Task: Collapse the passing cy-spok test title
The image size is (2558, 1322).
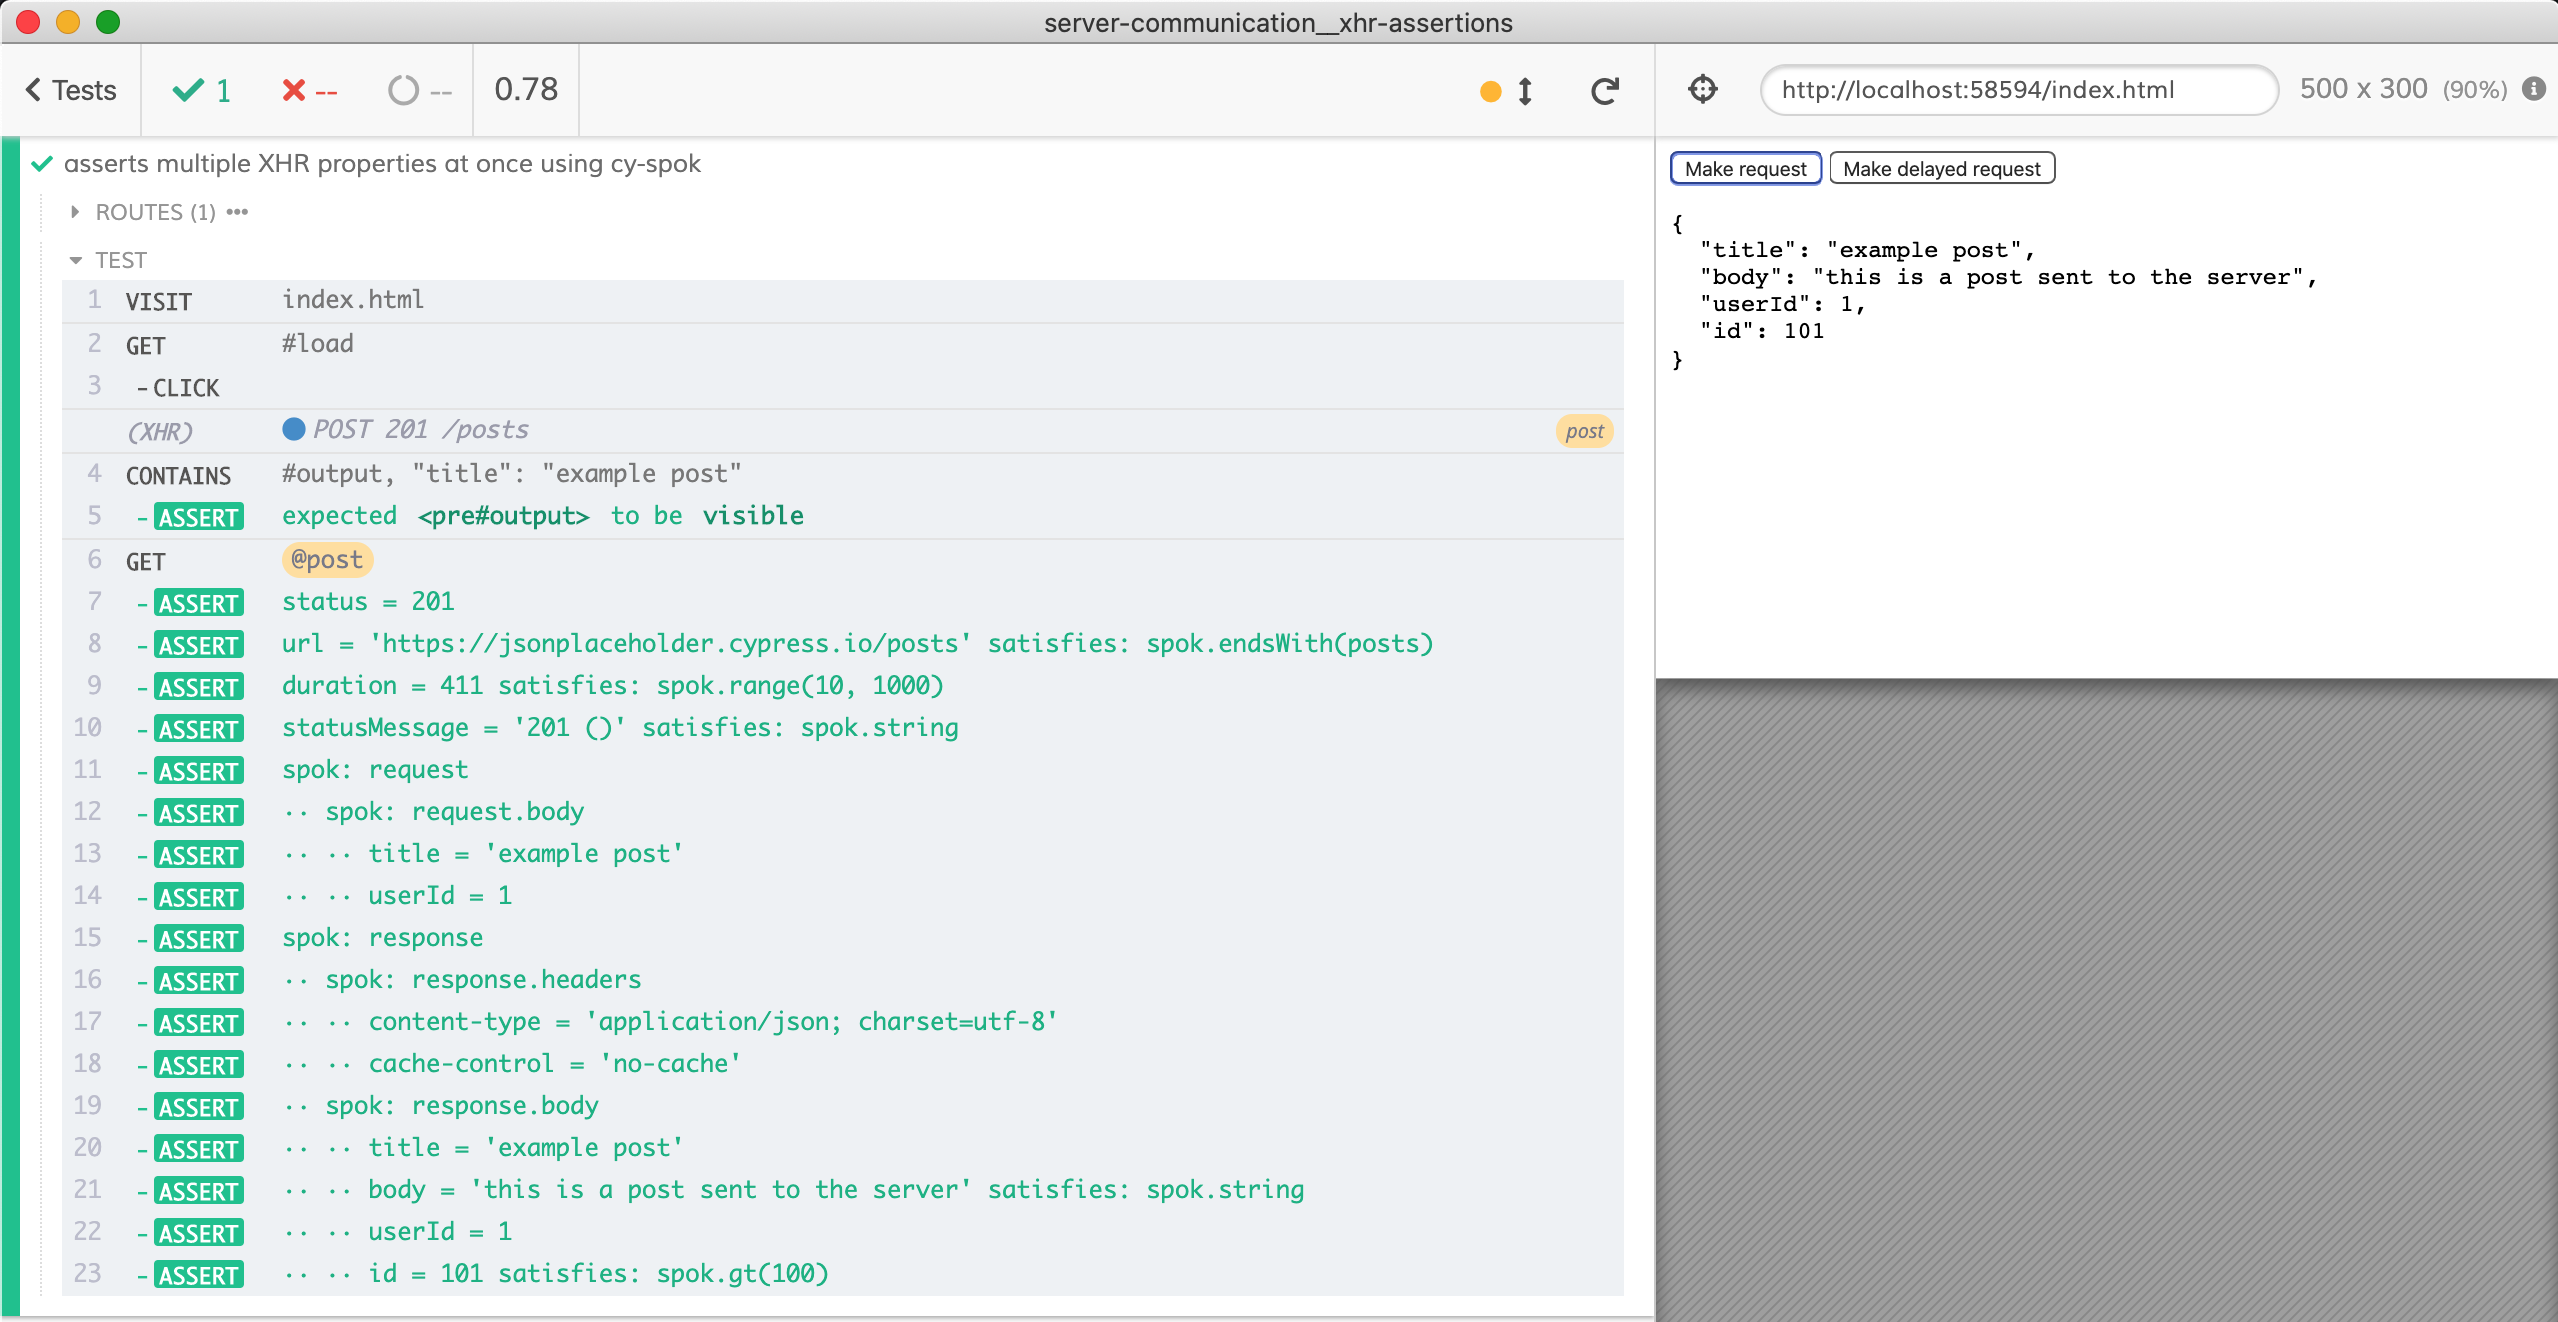Action: tap(382, 164)
